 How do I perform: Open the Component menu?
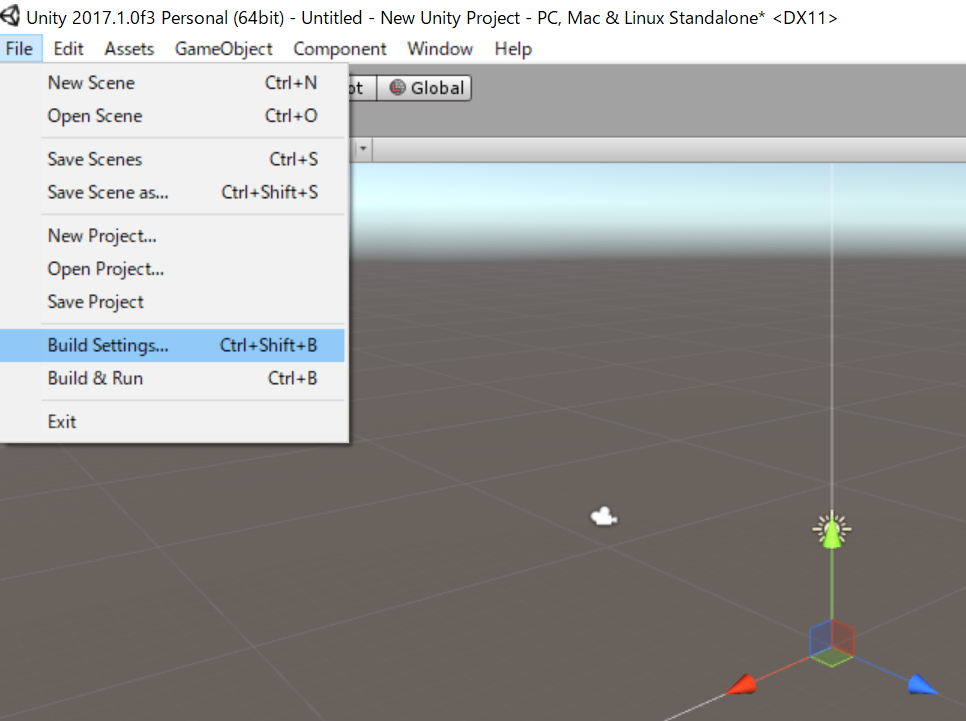[x=339, y=49]
